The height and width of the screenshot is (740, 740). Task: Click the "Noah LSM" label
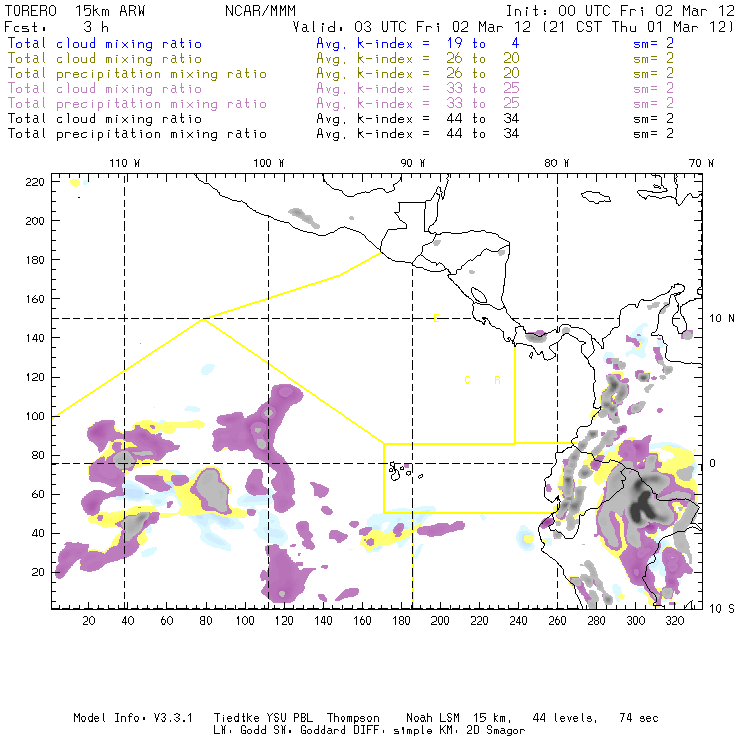click(x=433, y=718)
